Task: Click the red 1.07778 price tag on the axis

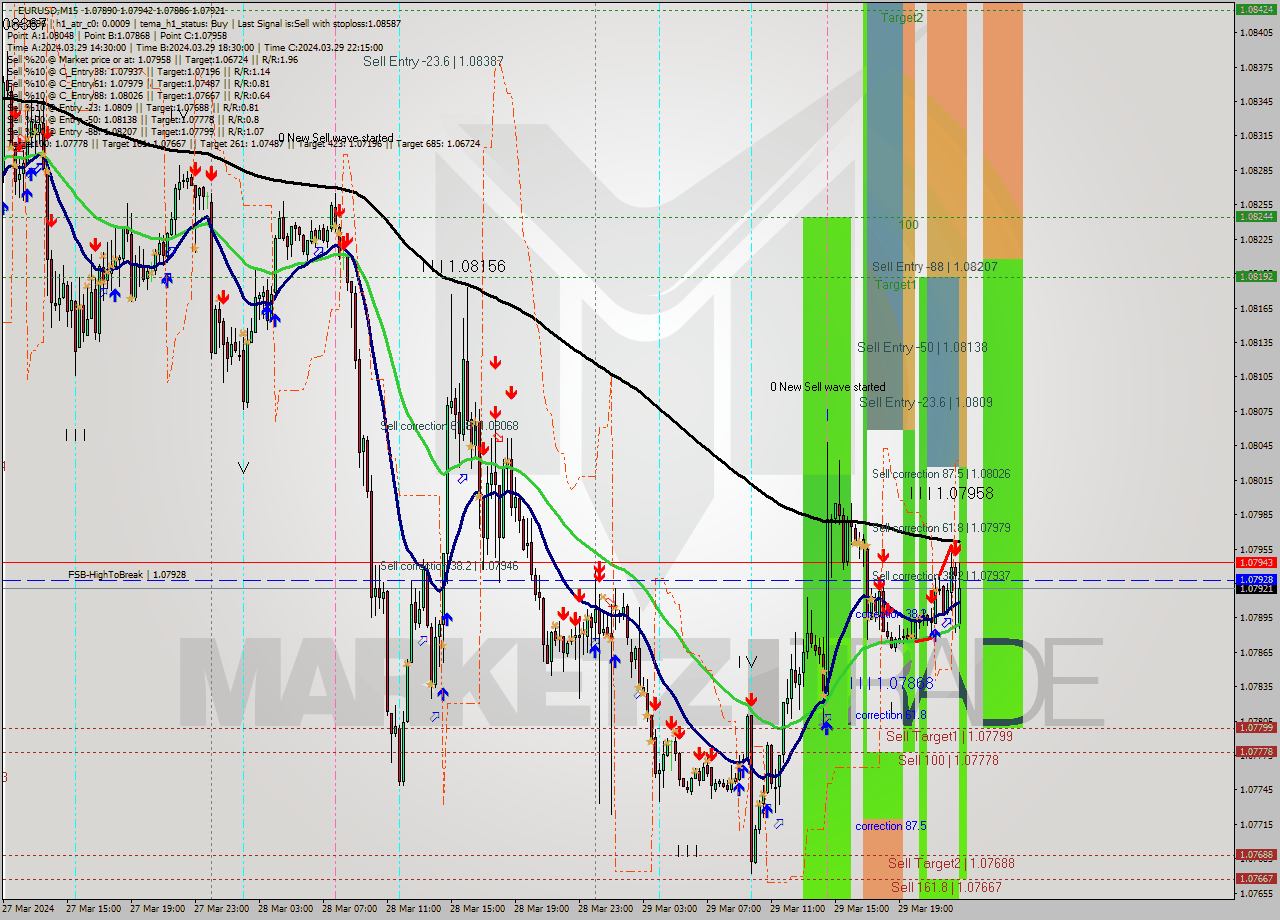Action: pyautogui.click(x=1255, y=752)
